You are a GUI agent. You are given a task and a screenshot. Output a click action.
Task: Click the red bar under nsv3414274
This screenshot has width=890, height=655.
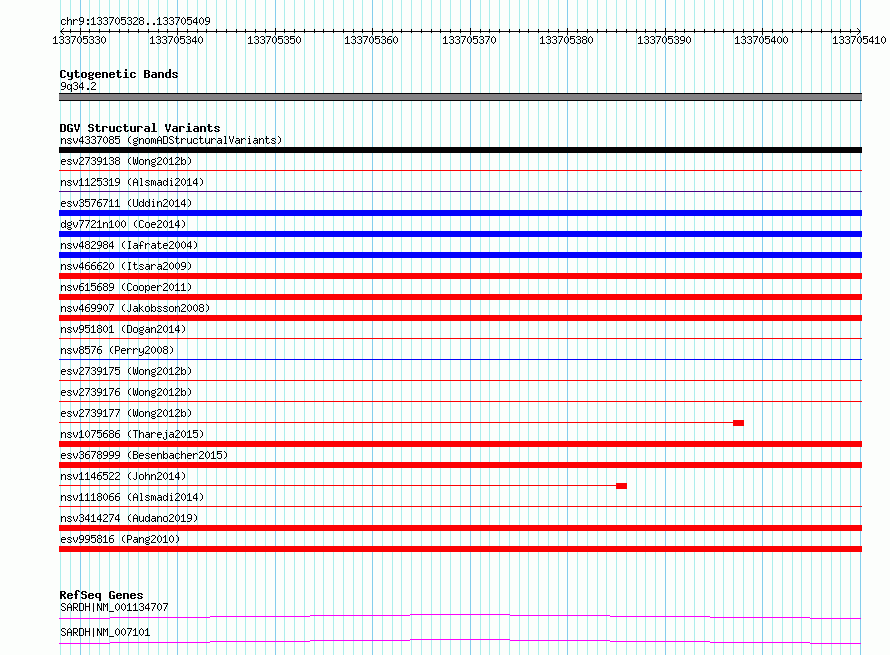[x=460, y=528]
